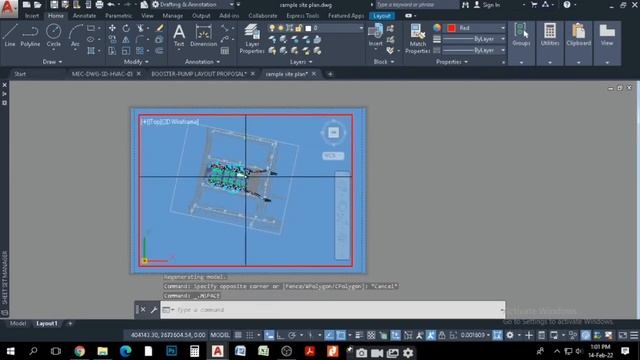Toggle the grid display in status bar
The image size is (640, 360).
tap(238, 335)
